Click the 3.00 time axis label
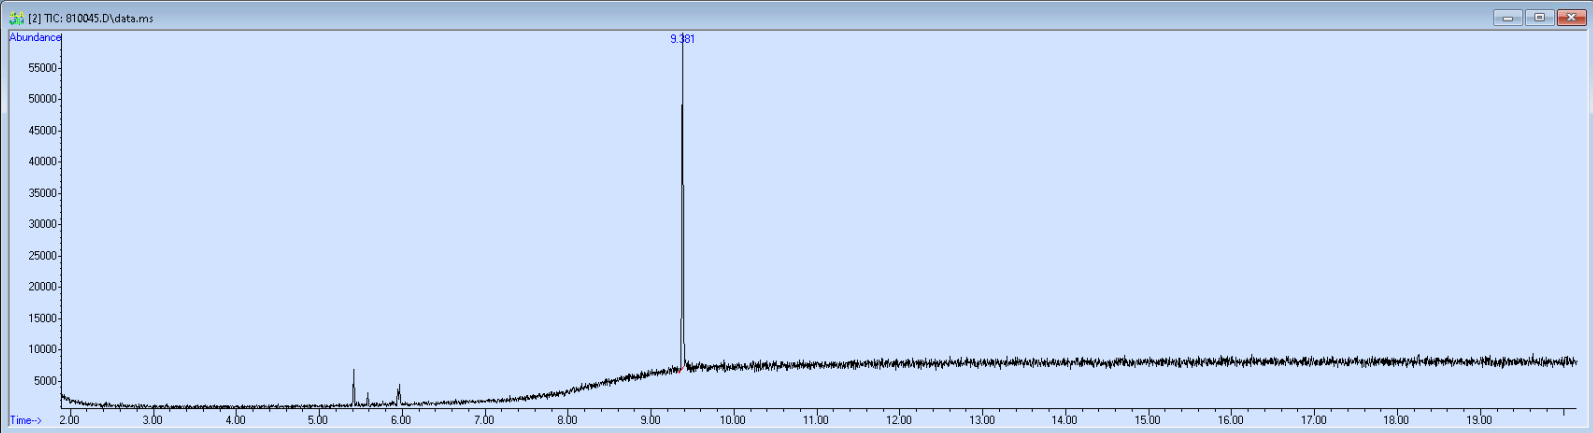This screenshot has height=433, width=1593. click(x=152, y=420)
